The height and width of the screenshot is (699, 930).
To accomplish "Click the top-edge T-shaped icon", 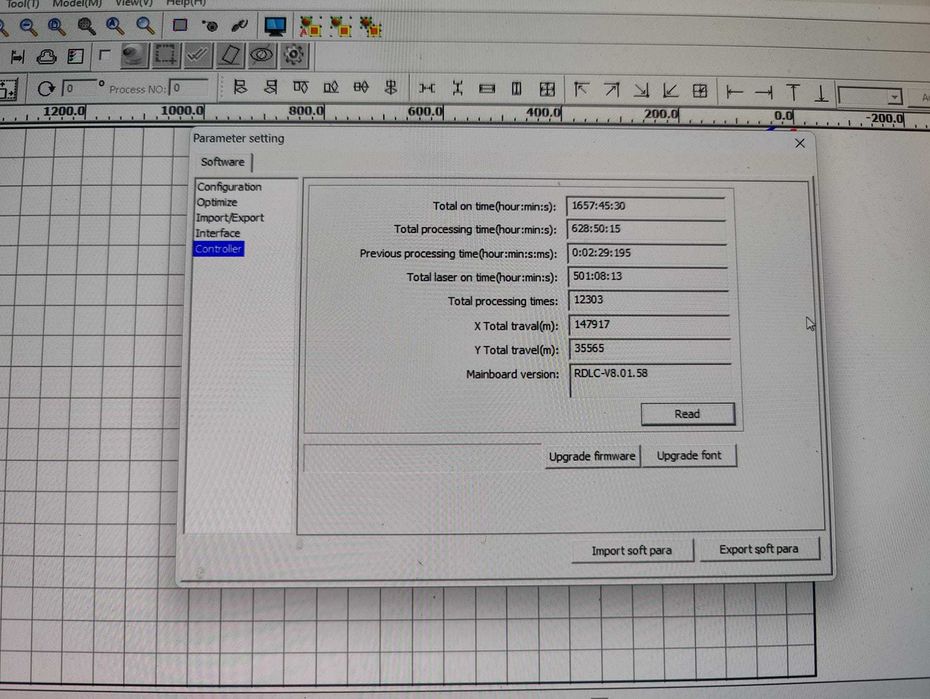I will coord(793,92).
